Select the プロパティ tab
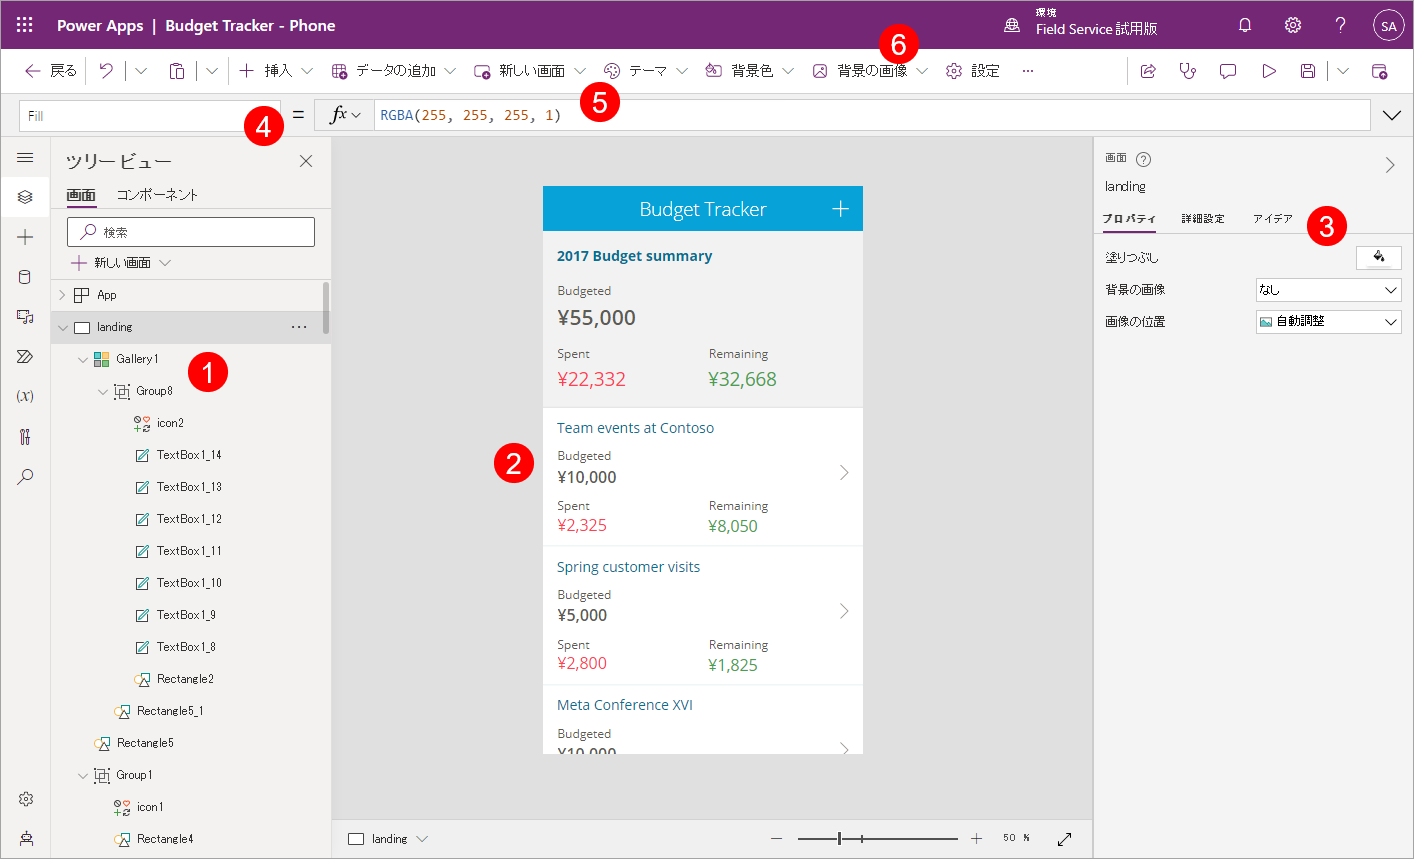 (x=1129, y=219)
